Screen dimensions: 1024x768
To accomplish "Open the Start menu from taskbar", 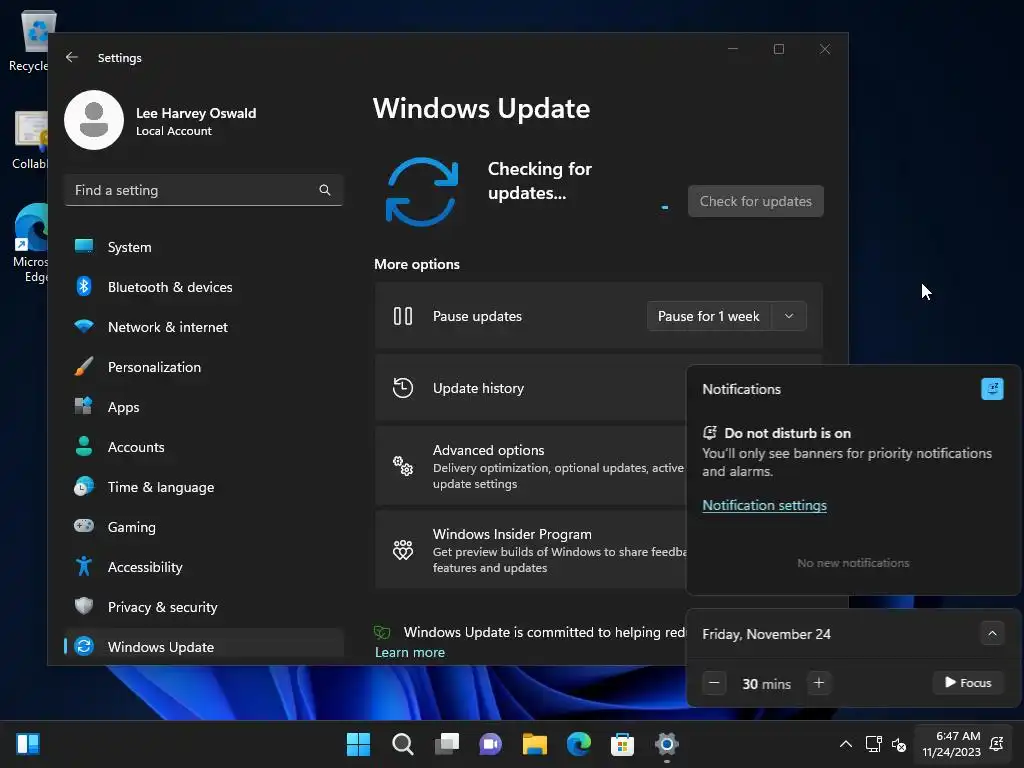I will tap(359, 744).
